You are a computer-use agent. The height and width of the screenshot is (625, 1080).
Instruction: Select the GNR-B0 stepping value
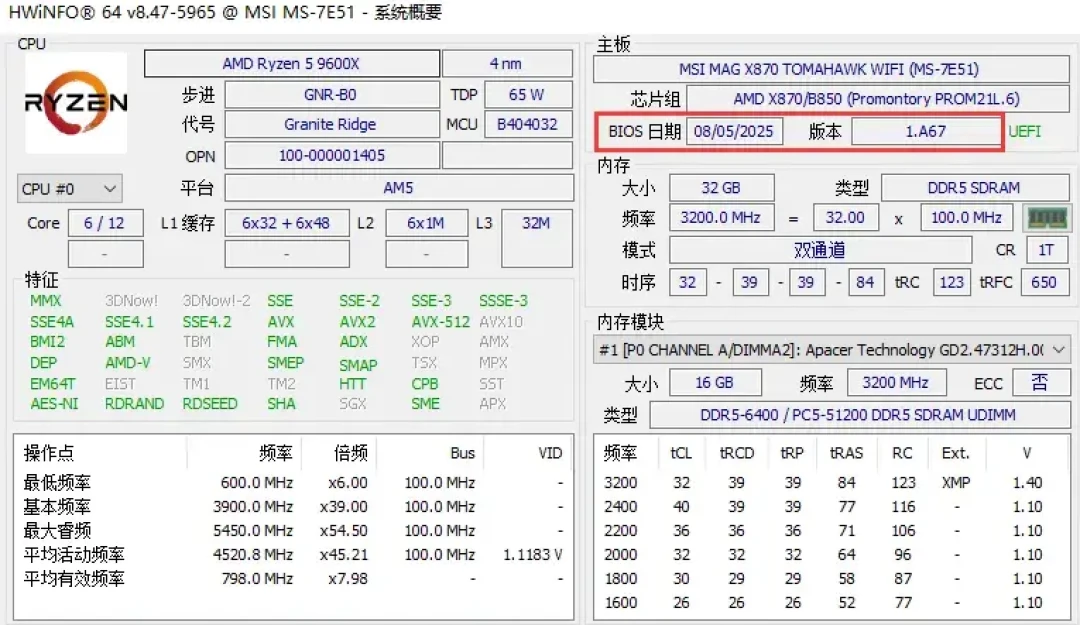click(x=331, y=94)
